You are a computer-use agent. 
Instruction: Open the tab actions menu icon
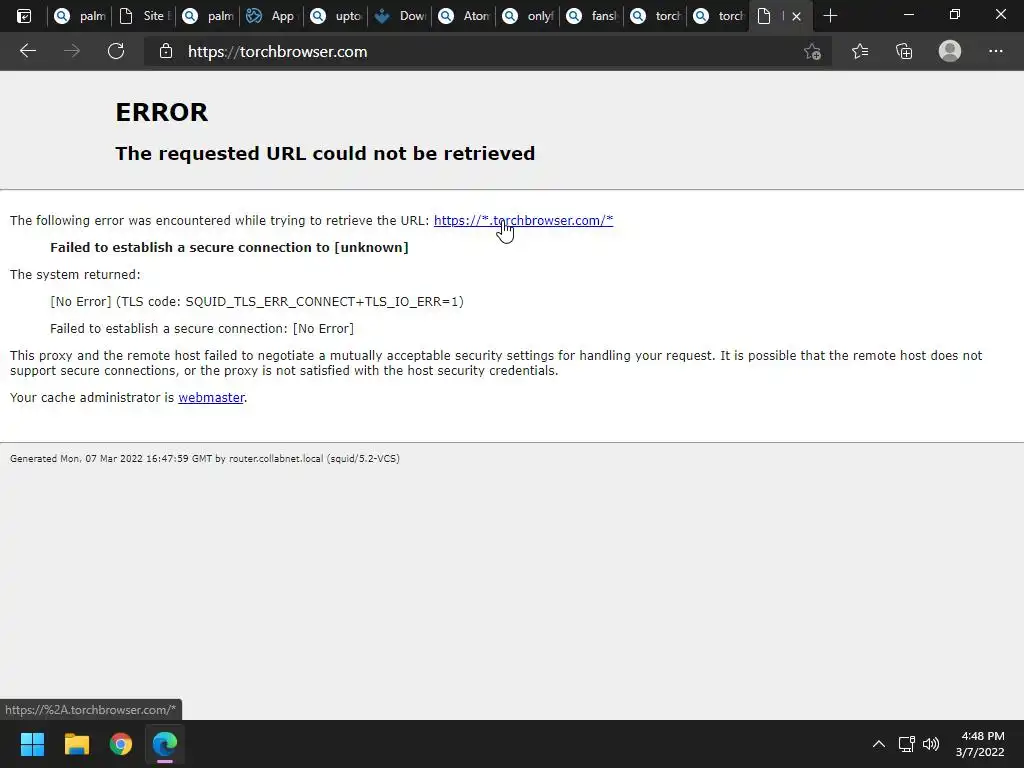pyautogui.click(x=24, y=16)
